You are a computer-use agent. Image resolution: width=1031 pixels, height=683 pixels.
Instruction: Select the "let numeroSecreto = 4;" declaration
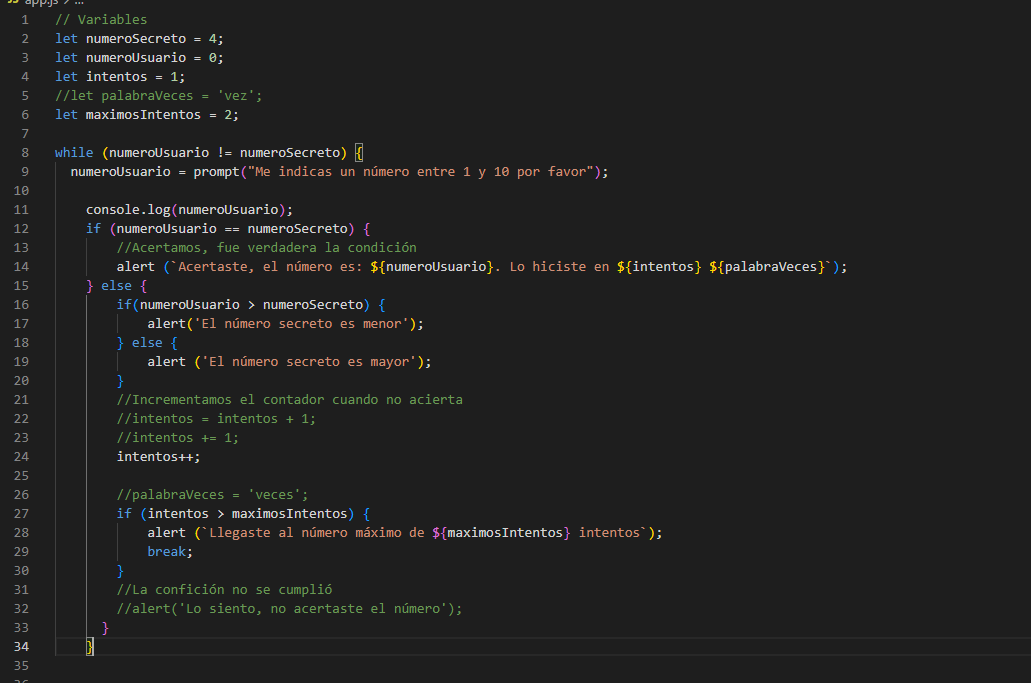point(139,39)
